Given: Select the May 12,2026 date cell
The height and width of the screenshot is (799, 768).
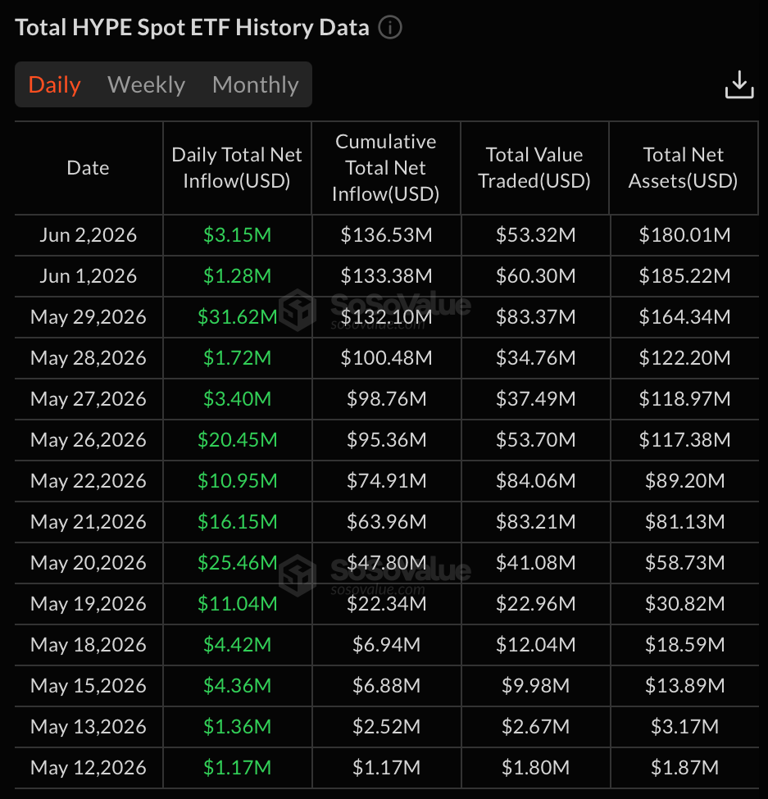Looking at the screenshot, I should tap(88, 767).
